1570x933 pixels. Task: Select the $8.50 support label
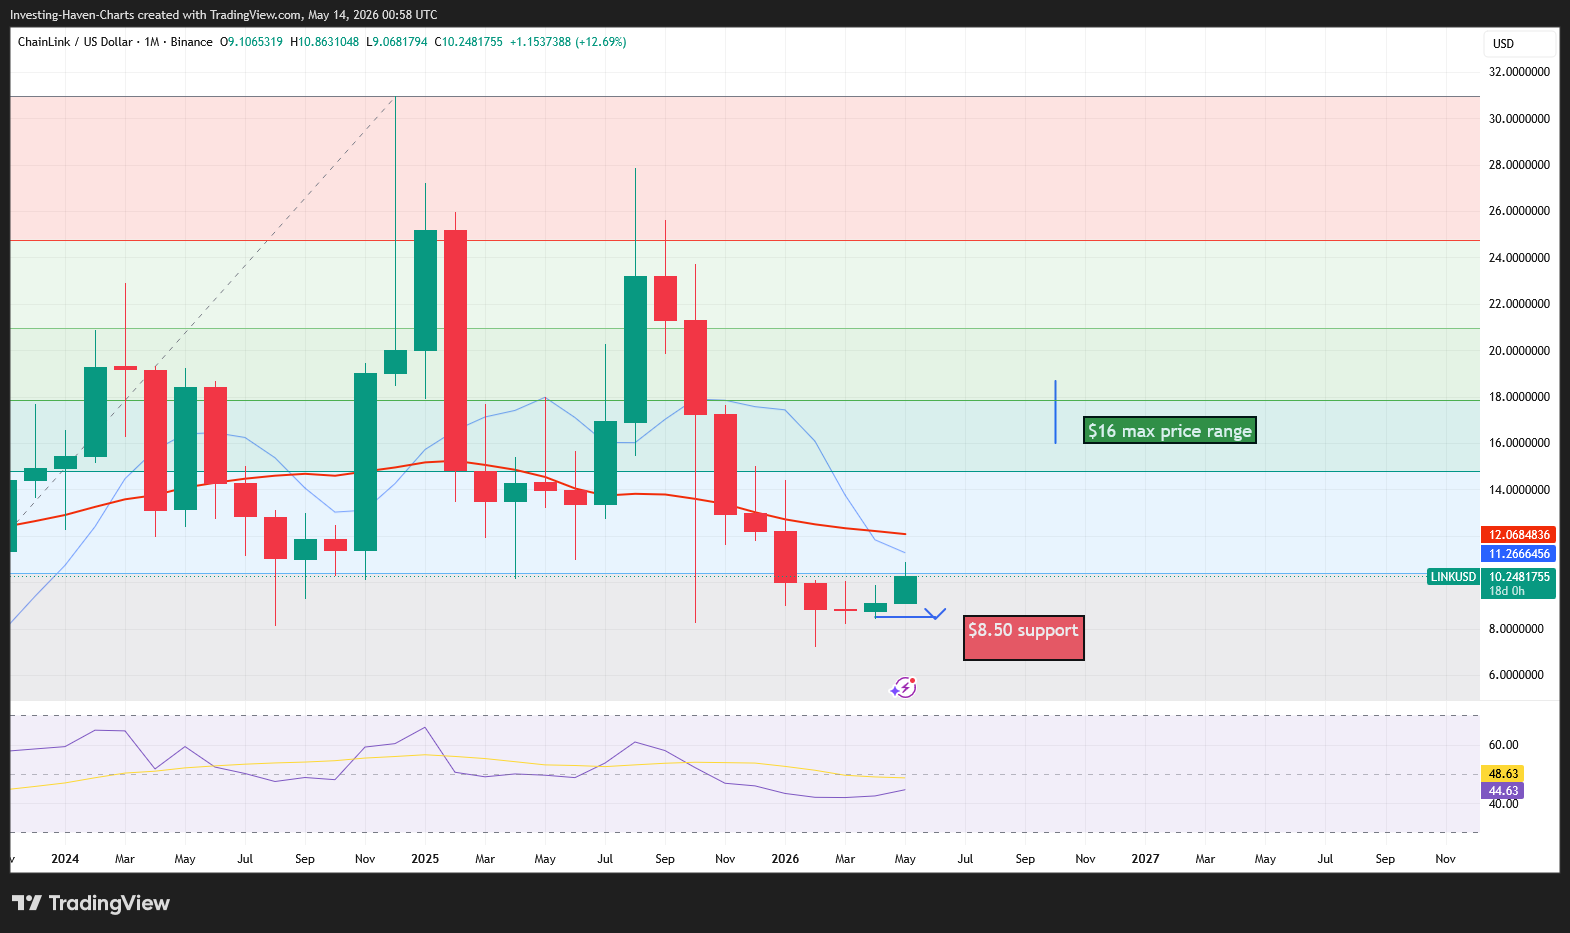click(1023, 638)
